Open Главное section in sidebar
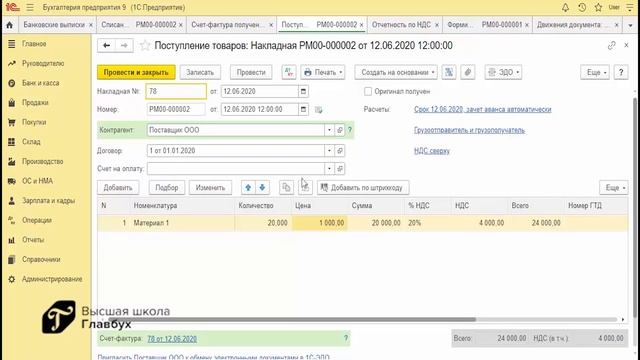The image size is (640, 360). coord(34,44)
